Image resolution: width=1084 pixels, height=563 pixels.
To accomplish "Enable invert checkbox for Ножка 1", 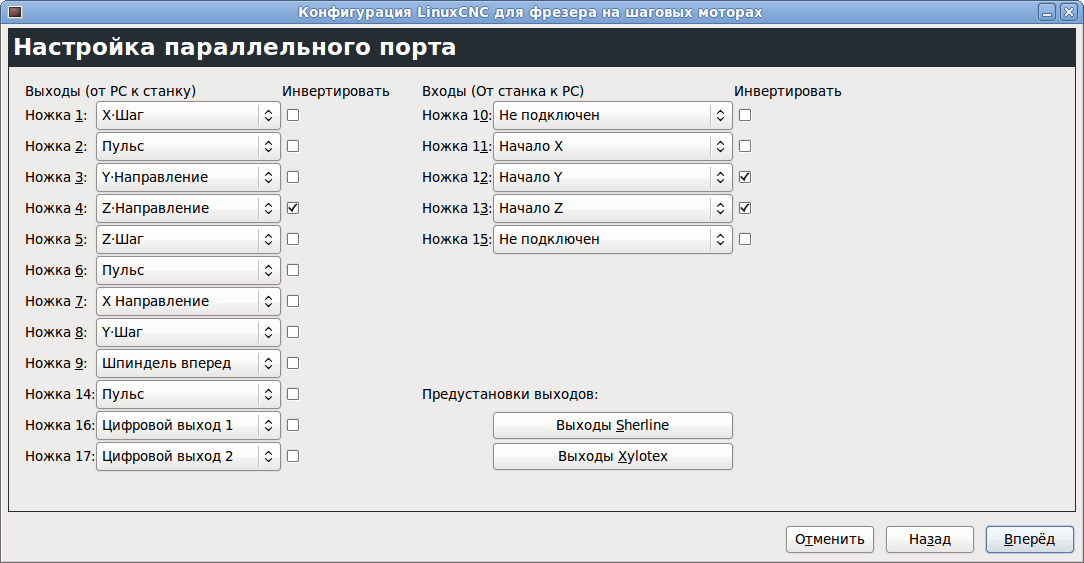I will coord(293,115).
